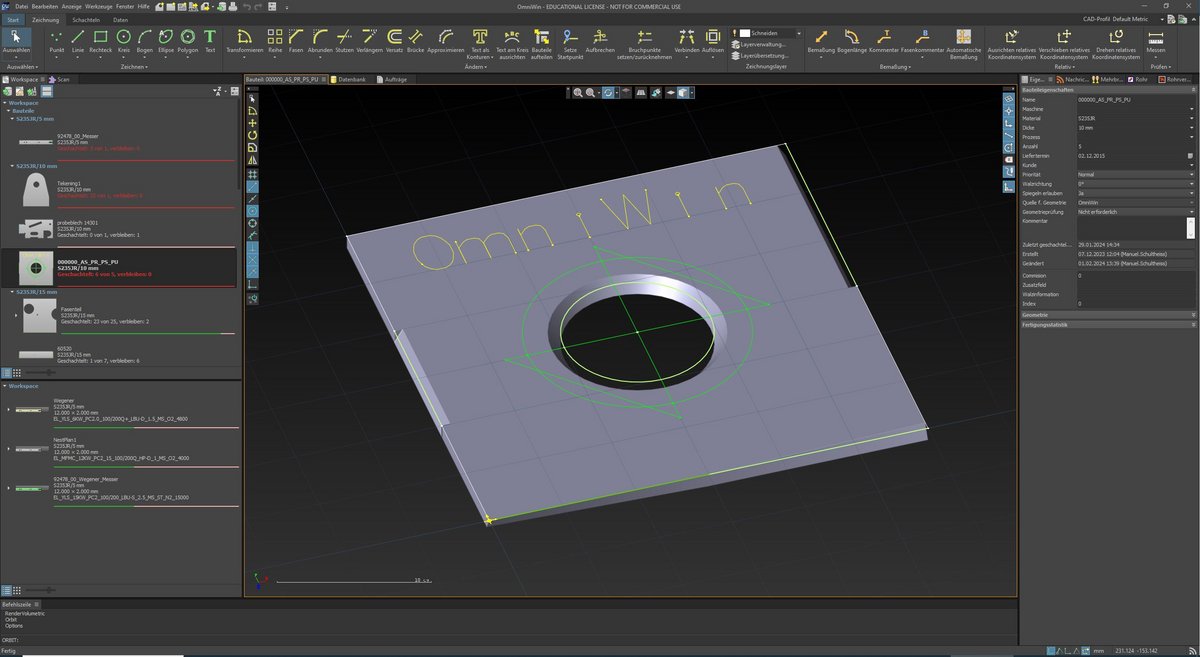1200x657 pixels.
Task: Open the Aufträge document tab
Action: (392, 78)
